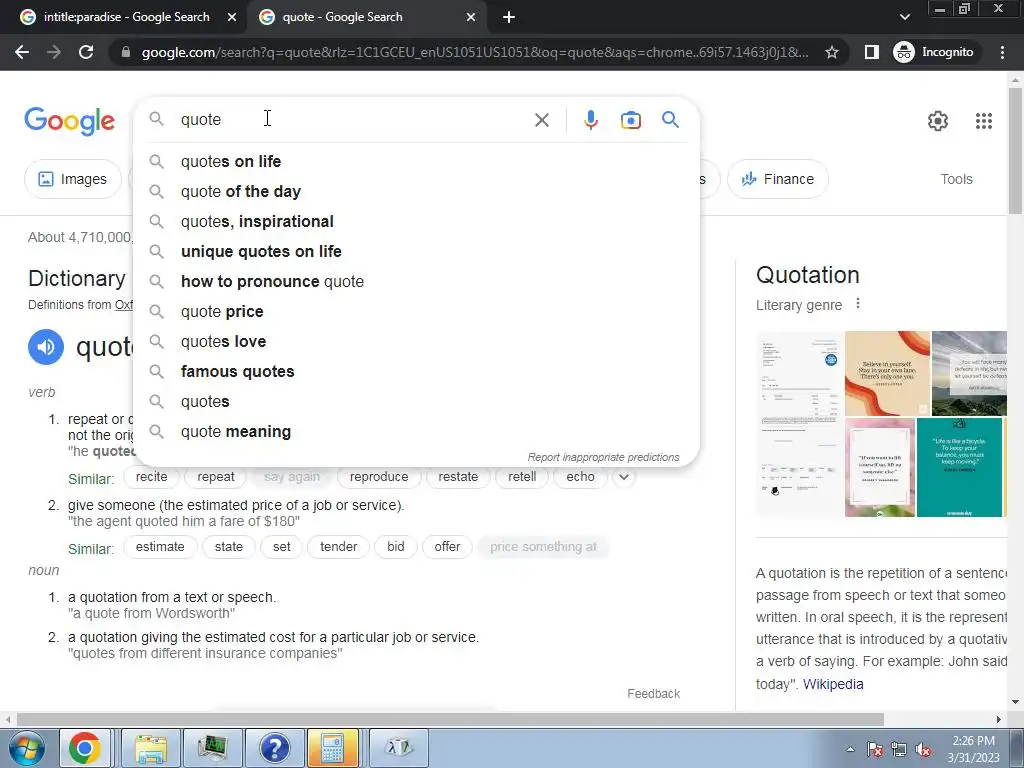1024x768 pixels.
Task: Pick suggestion 'famous quotes'
Action: tap(416, 372)
